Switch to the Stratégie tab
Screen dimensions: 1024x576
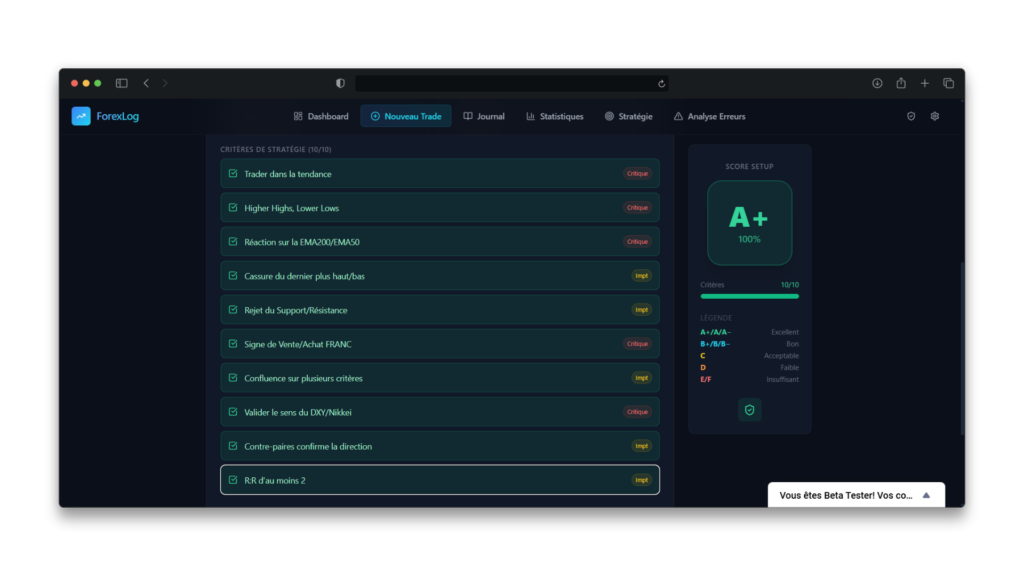(x=628, y=116)
